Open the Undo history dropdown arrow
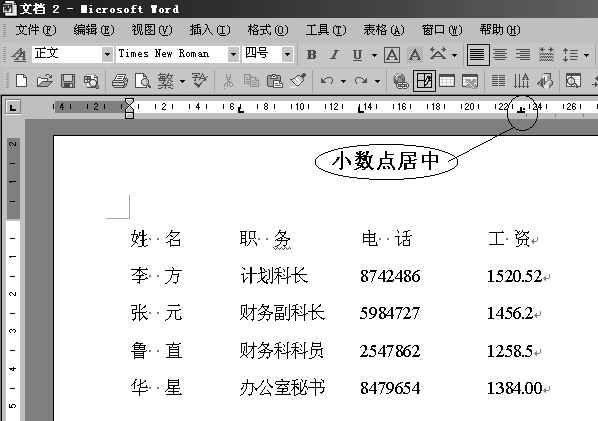This screenshot has height=421, width=598. coord(343,82)
